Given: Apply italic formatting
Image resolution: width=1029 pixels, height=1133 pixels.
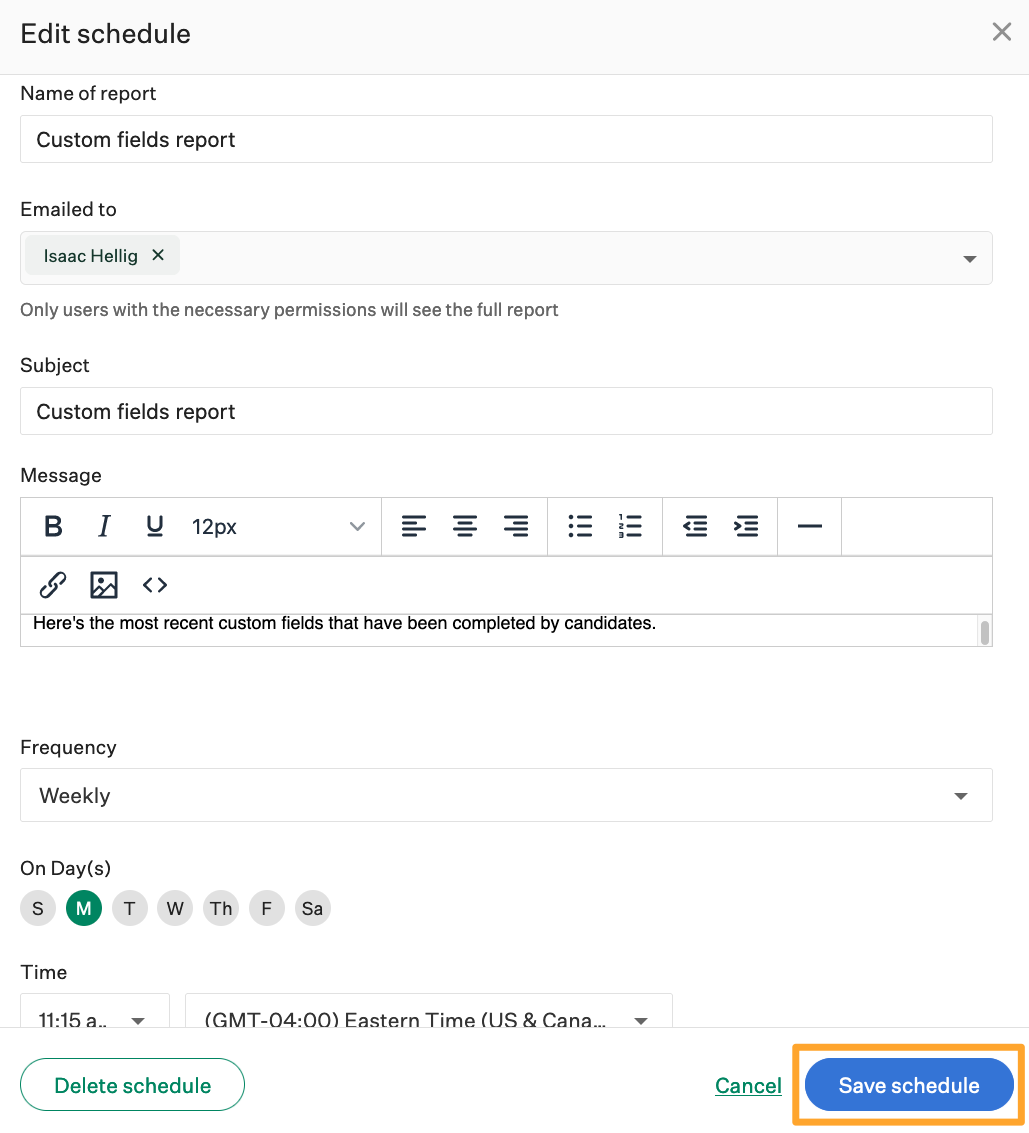Looking at the screenshot, I should coord(104,526).
